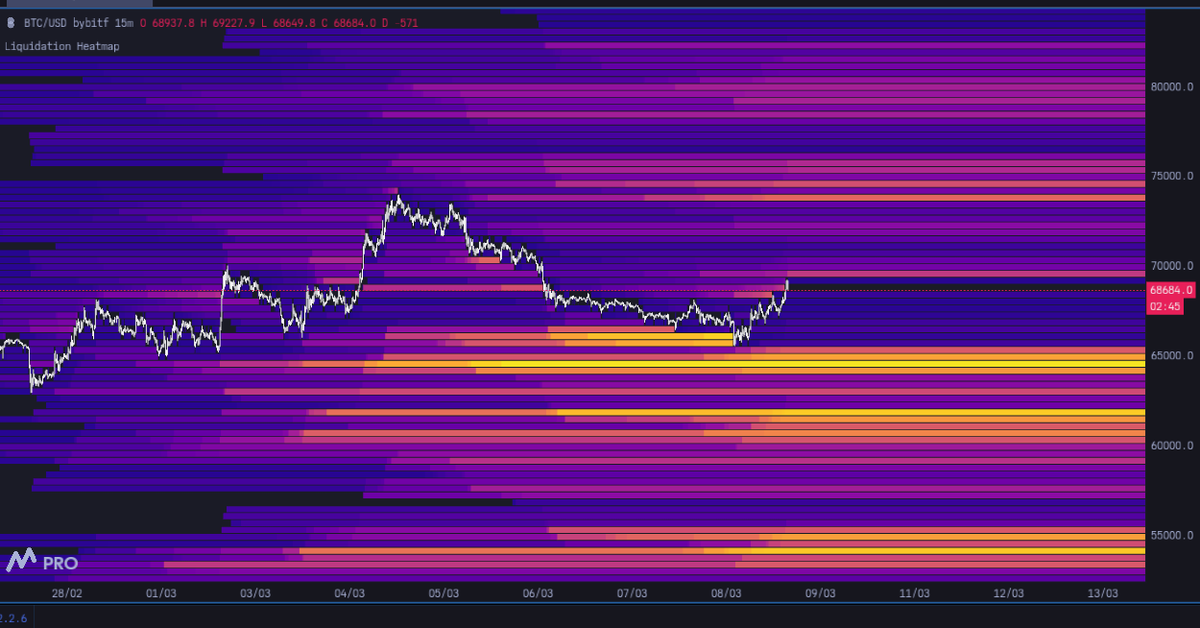This screenshot has width=1200, height=628.
Task: Click the 12/03 date on time axis
Action: pyautogui.click(x=1008, y=593)
